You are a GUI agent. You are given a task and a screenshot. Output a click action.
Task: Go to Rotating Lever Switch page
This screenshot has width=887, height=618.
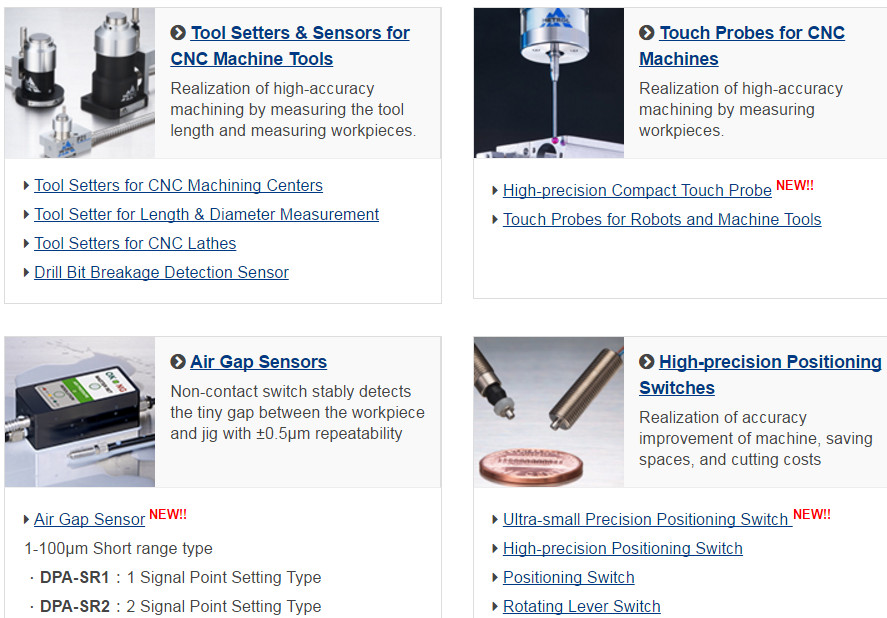tap(581, 606)
